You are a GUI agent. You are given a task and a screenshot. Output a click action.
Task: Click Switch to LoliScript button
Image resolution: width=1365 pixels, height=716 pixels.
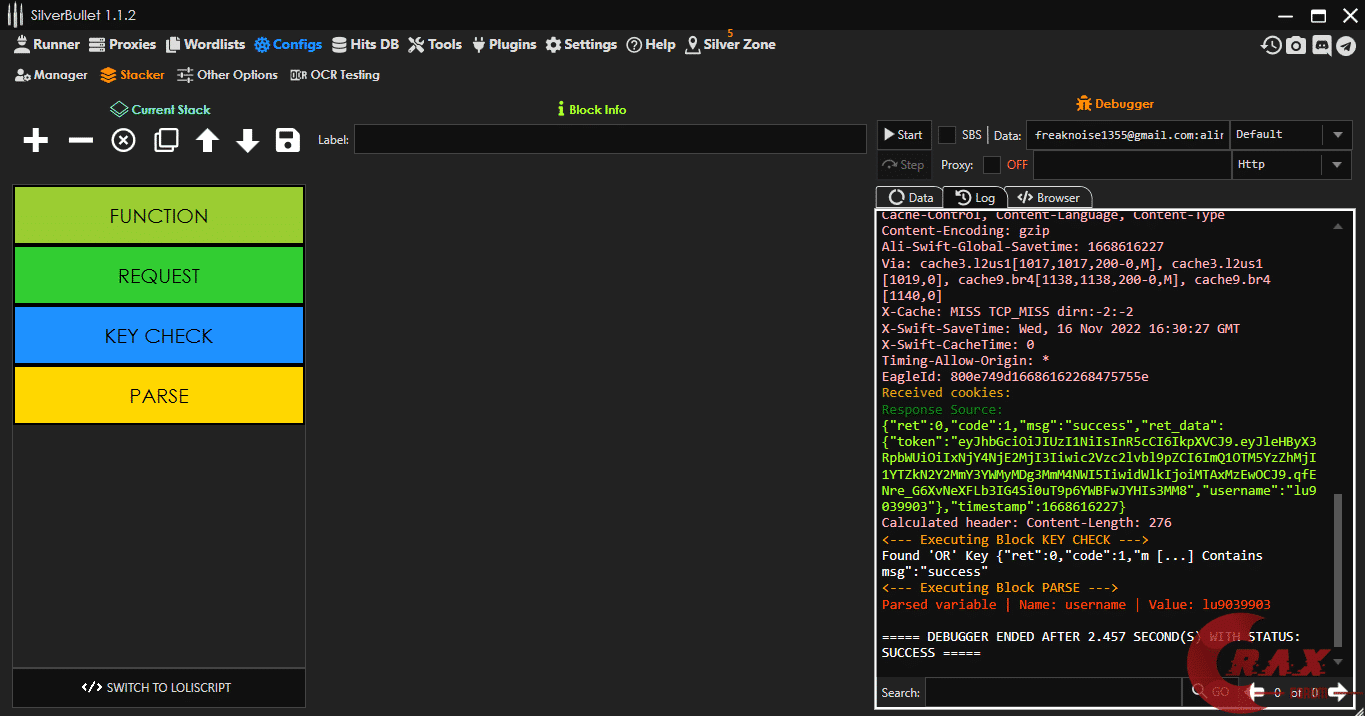pyautogui.click(x=158, y=688)
